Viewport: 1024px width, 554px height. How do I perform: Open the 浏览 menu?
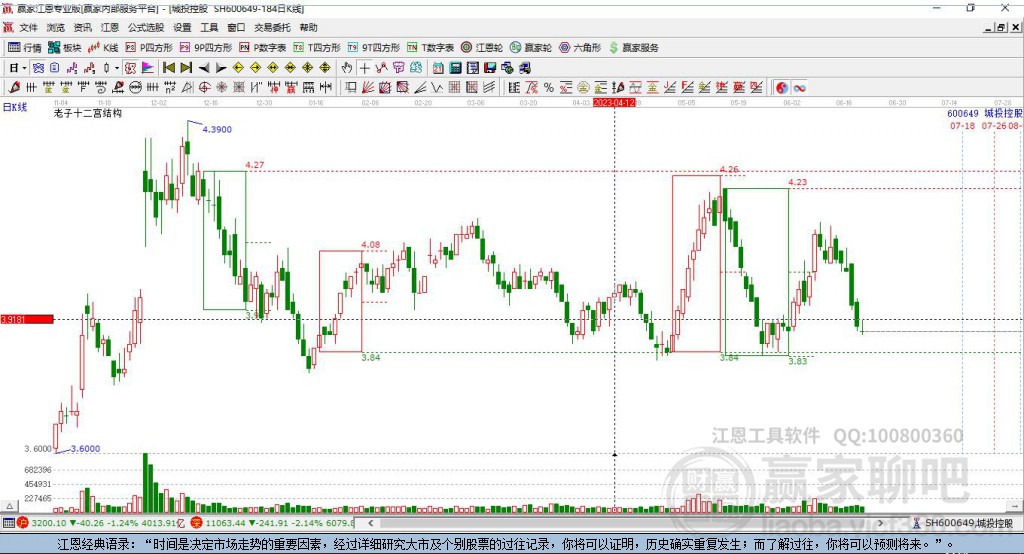(x=56, y=27)
